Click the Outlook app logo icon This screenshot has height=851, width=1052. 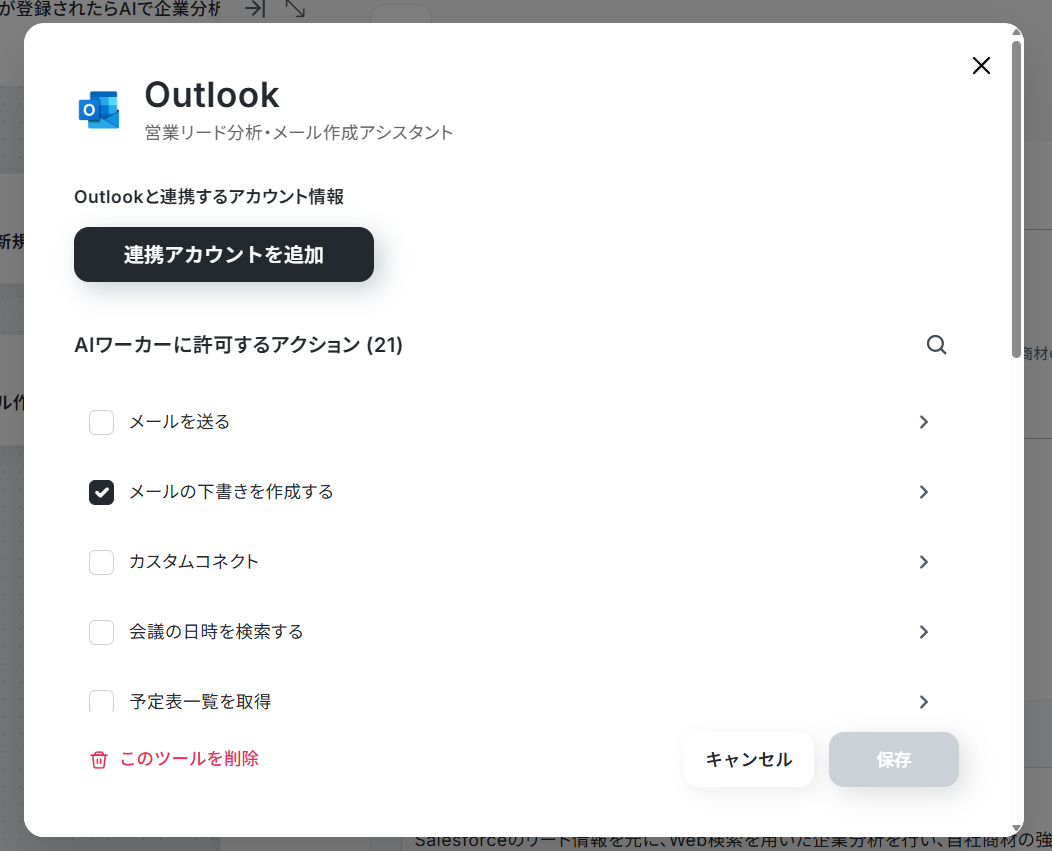(x=99, y=109)
